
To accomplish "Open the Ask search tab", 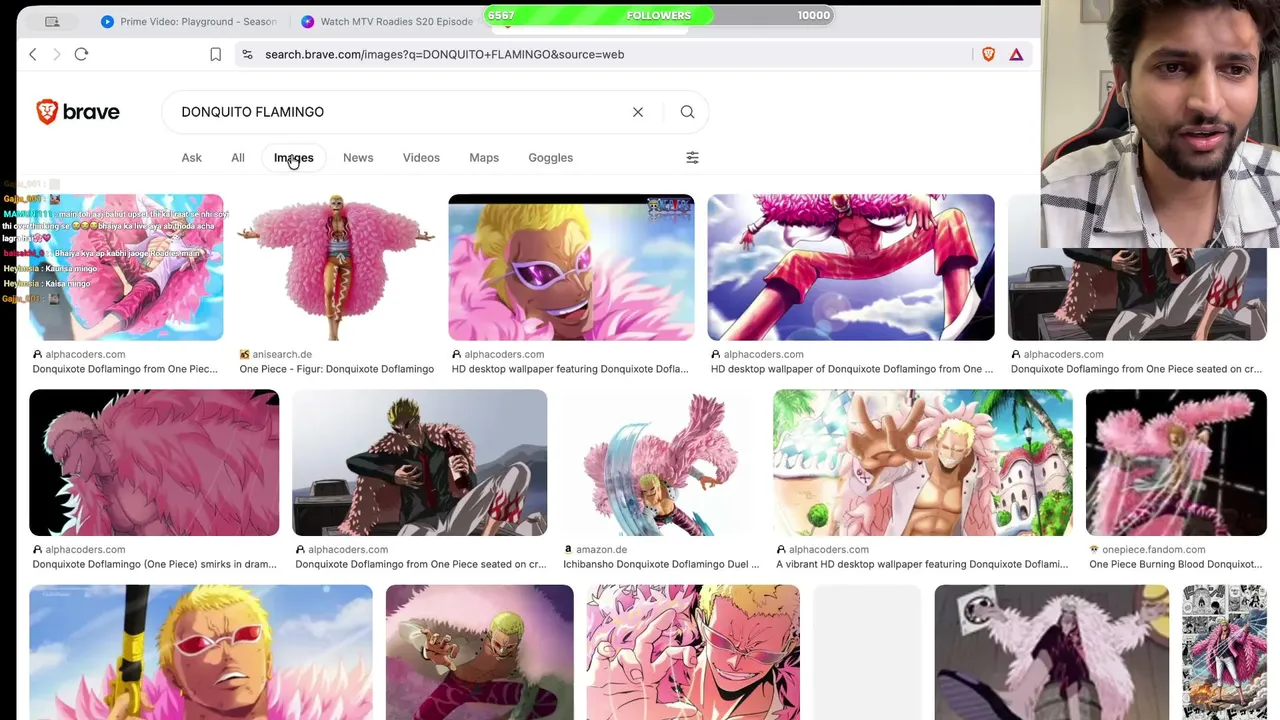I will point(191,157).
